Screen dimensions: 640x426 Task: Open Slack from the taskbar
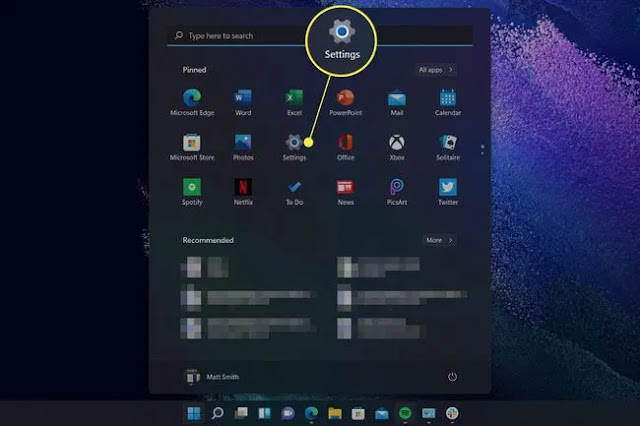tap(452, 413)
